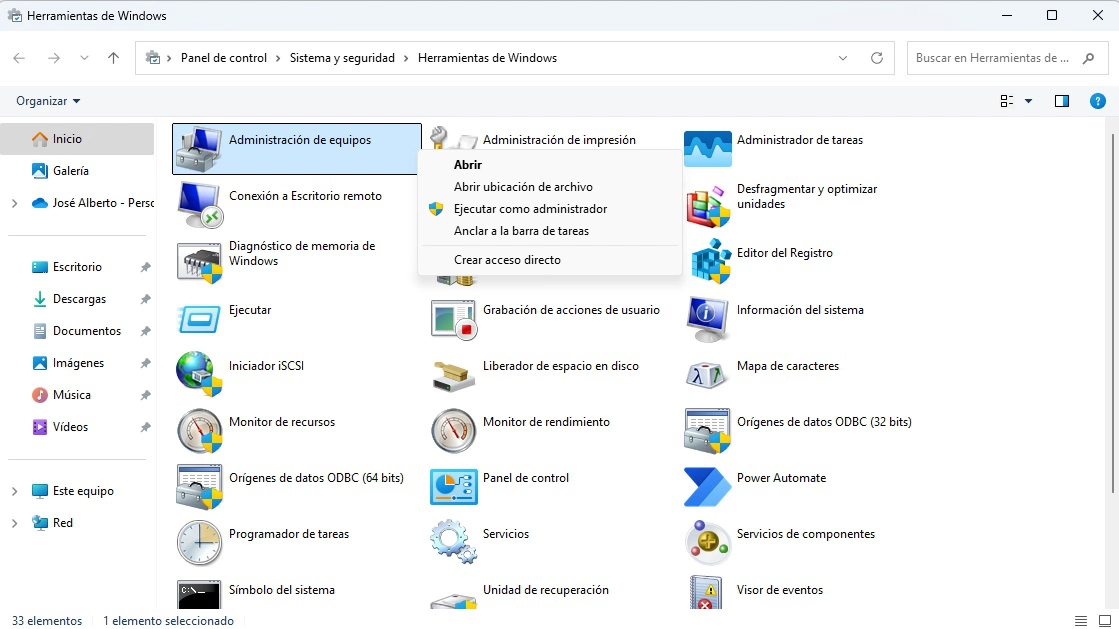Switch to large icons view in status bar

[1105, 621]
